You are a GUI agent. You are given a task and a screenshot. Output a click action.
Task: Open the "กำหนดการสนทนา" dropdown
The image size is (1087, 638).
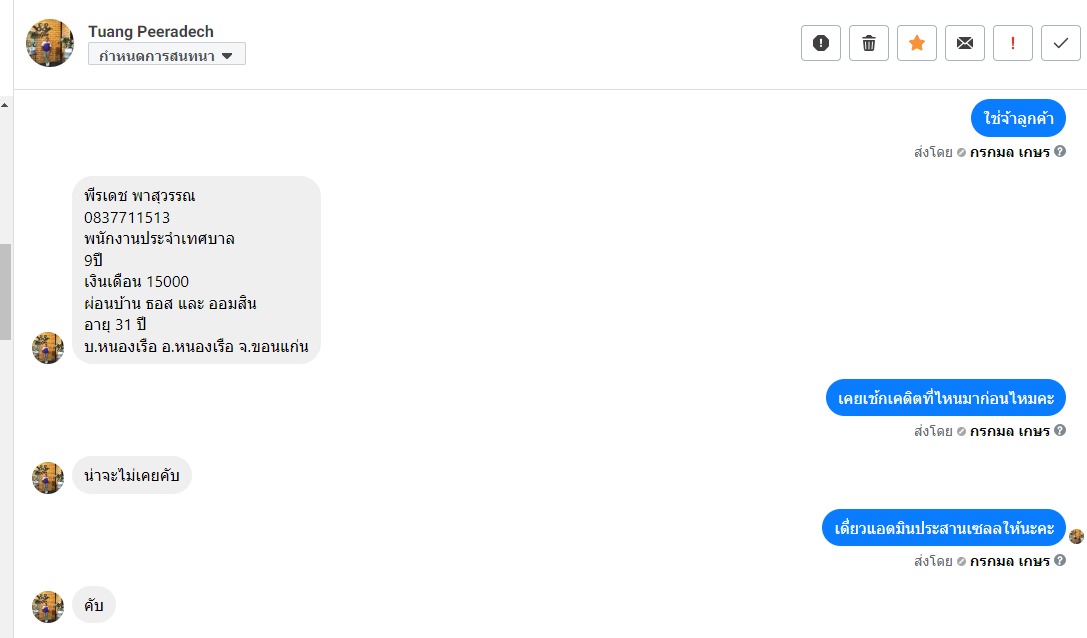pyautogui.click(x=167, y=55)
